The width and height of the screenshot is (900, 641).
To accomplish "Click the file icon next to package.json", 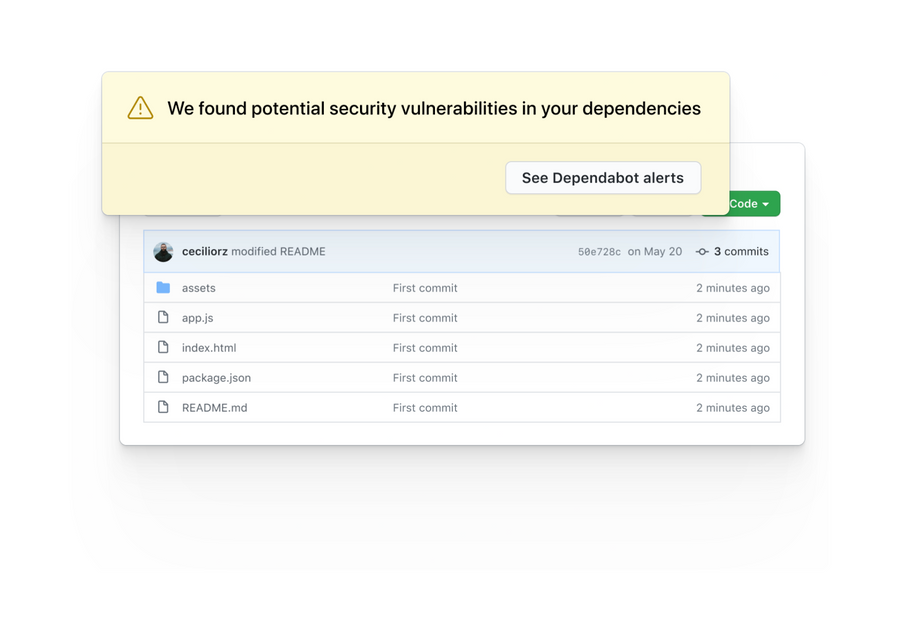I will [164, 378].
